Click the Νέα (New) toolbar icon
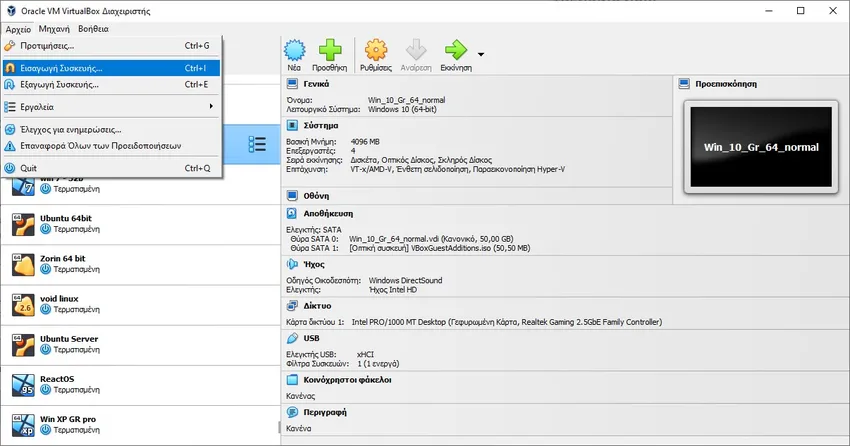The height and width of the screenshot is (446, 850). pyautogui.click(x=294, y=50)
